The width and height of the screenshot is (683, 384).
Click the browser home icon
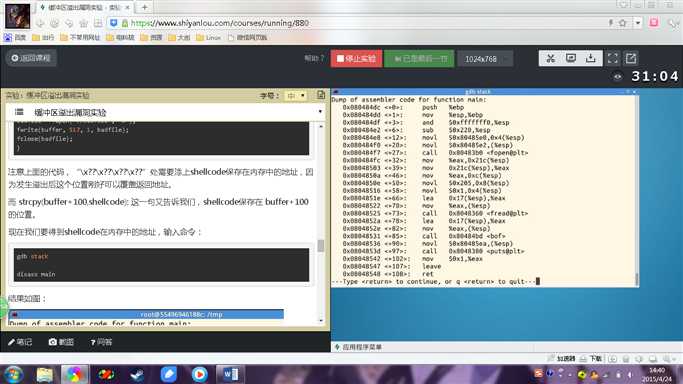pyautogui.click(x=84, y=23)
